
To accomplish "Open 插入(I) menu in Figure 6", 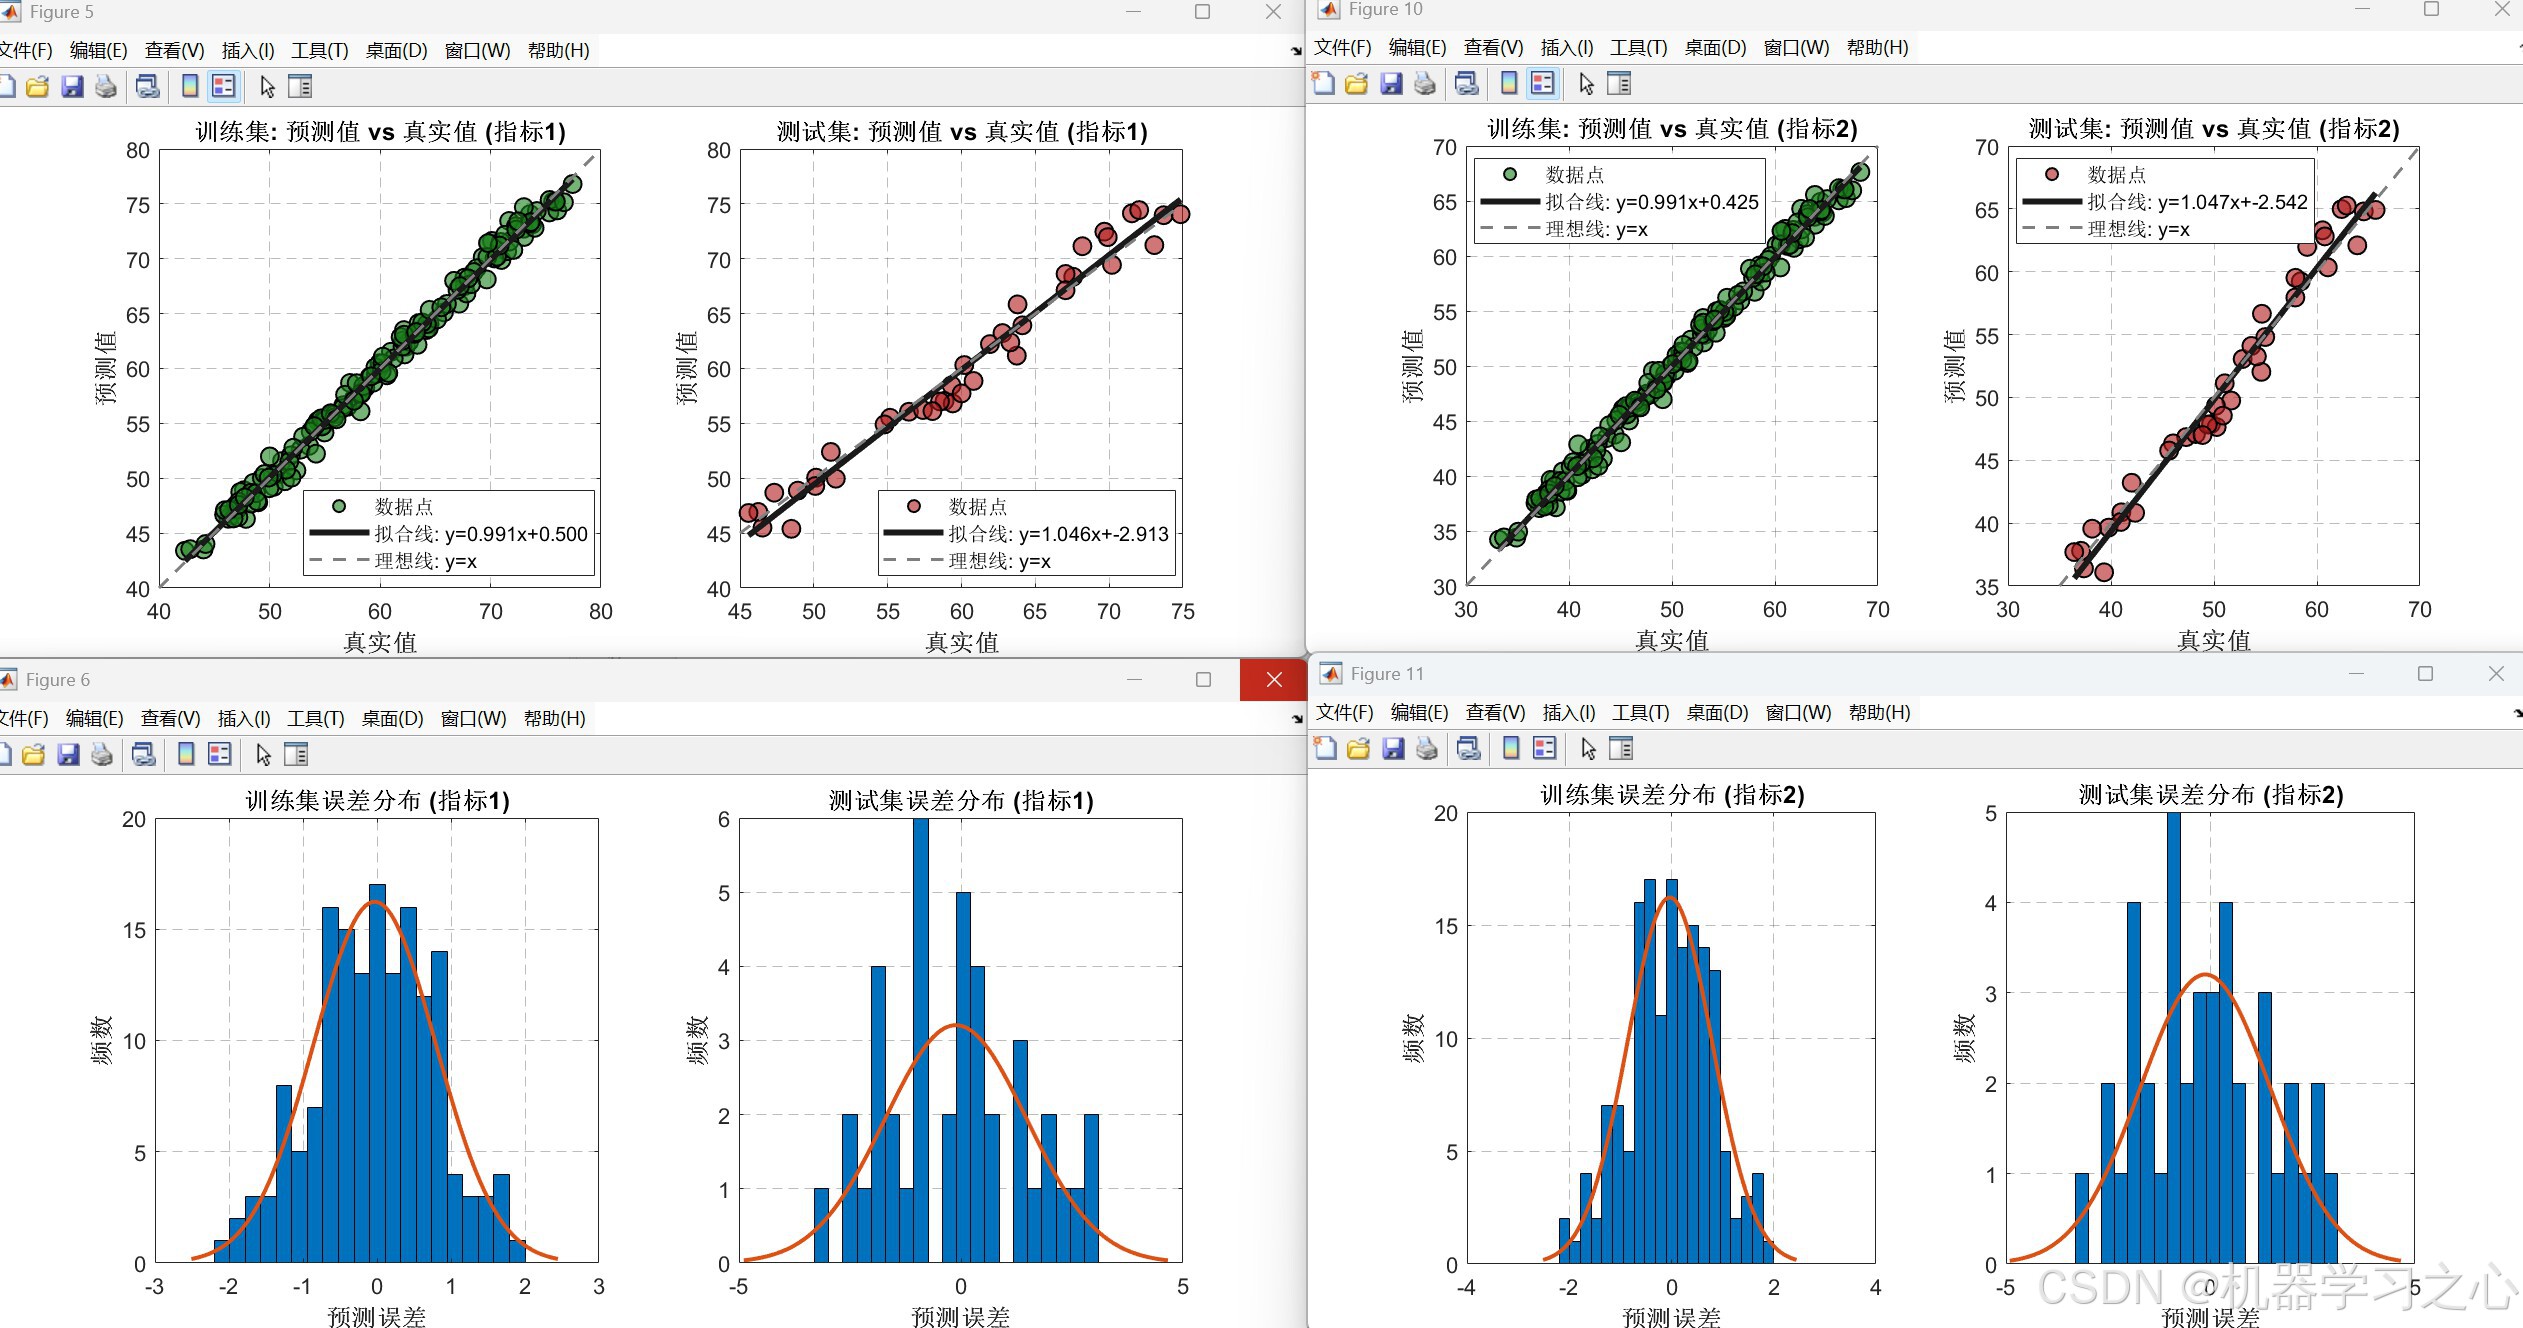I will click(244, 718).
